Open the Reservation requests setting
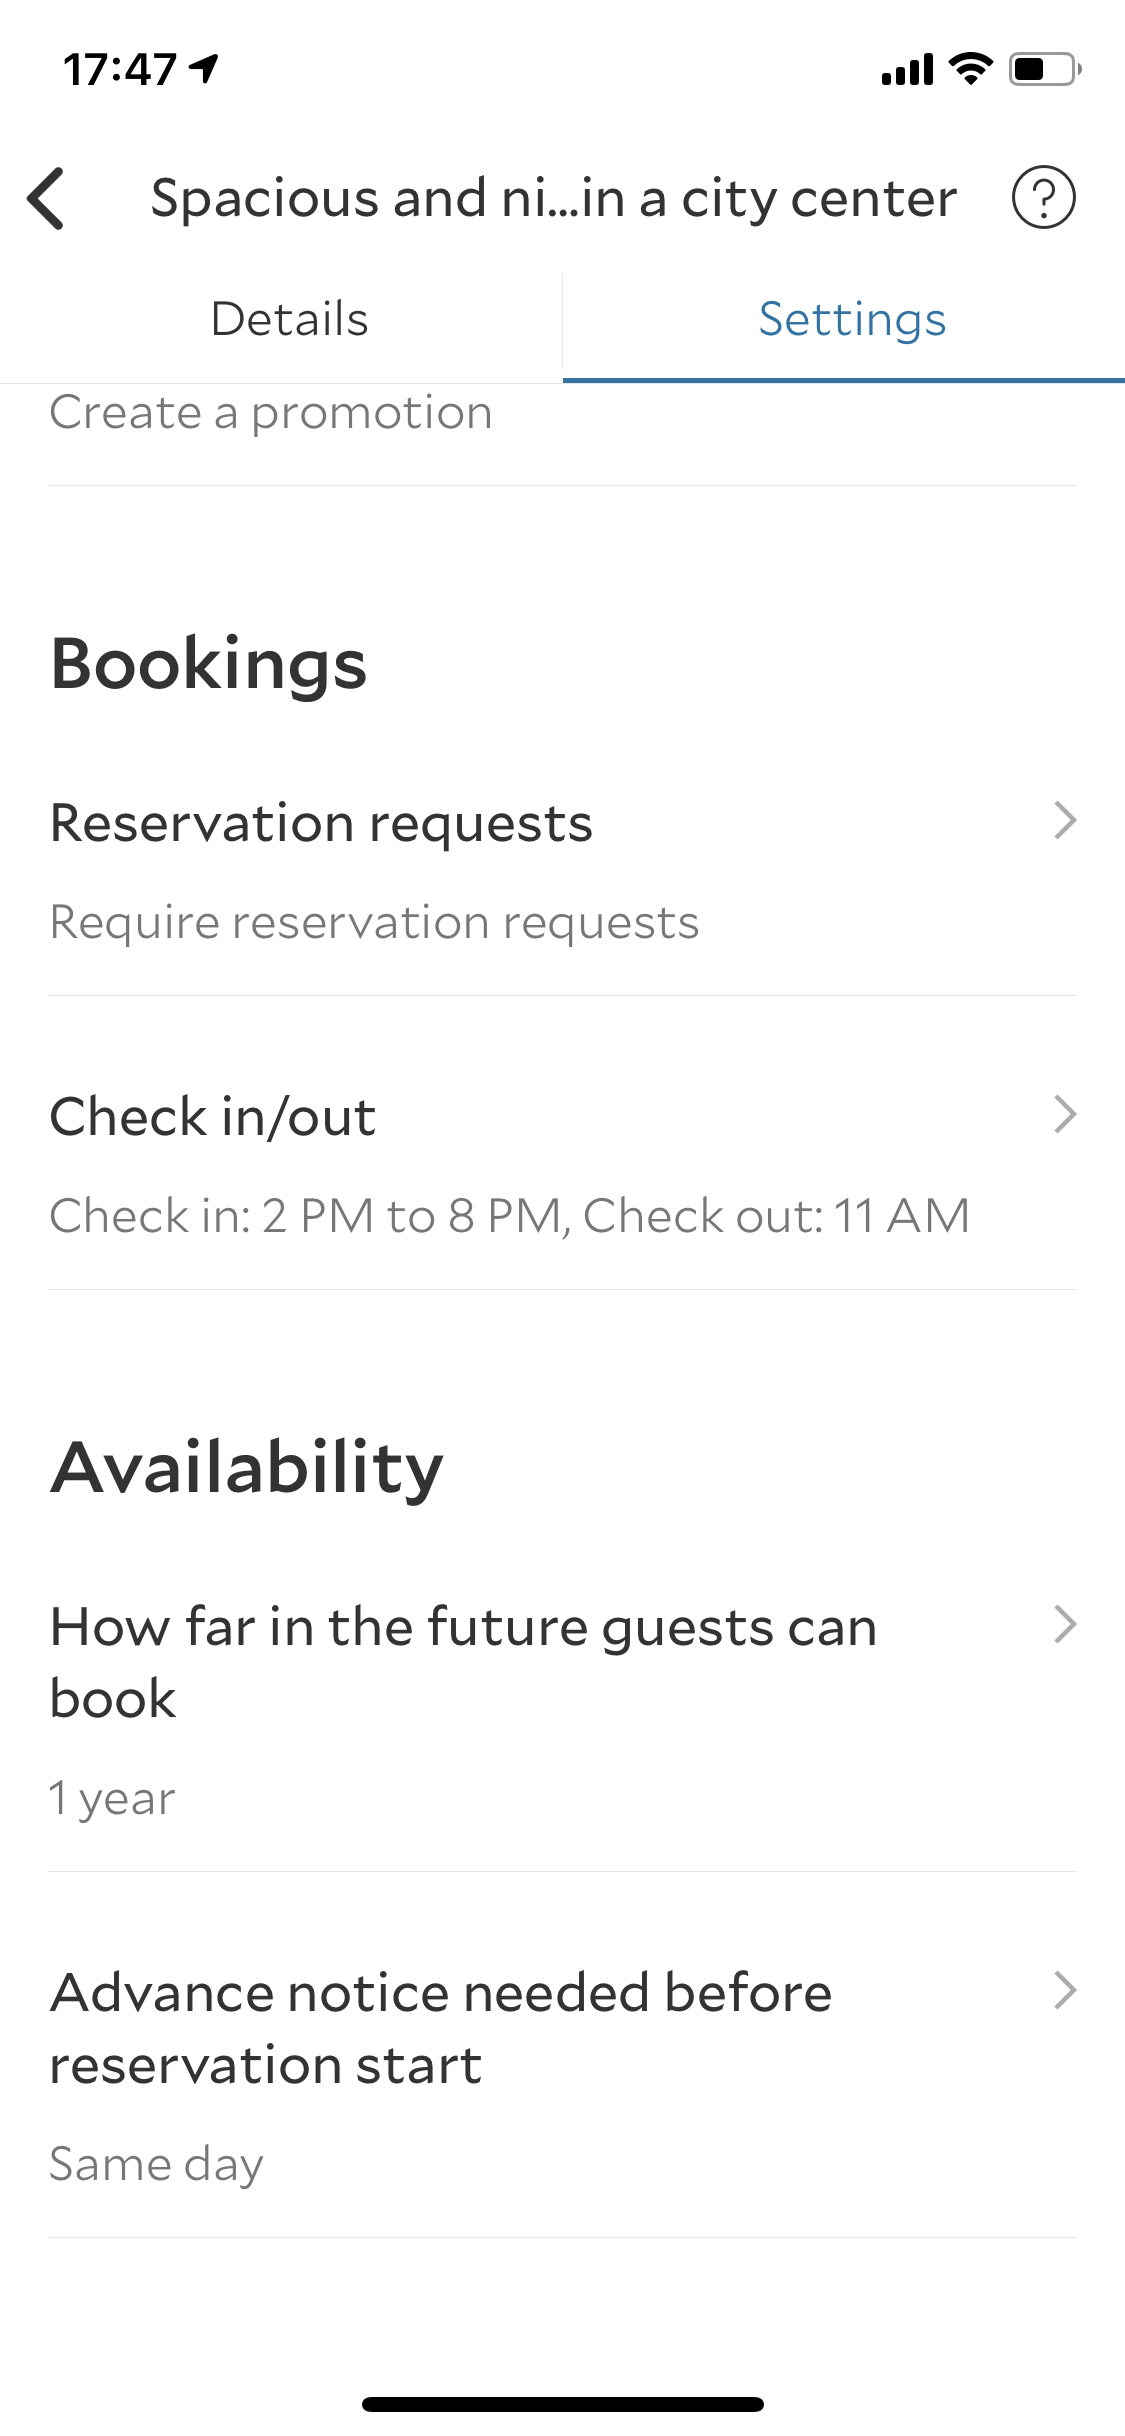Screen dimensions: 1125x2436 point(562,870)
